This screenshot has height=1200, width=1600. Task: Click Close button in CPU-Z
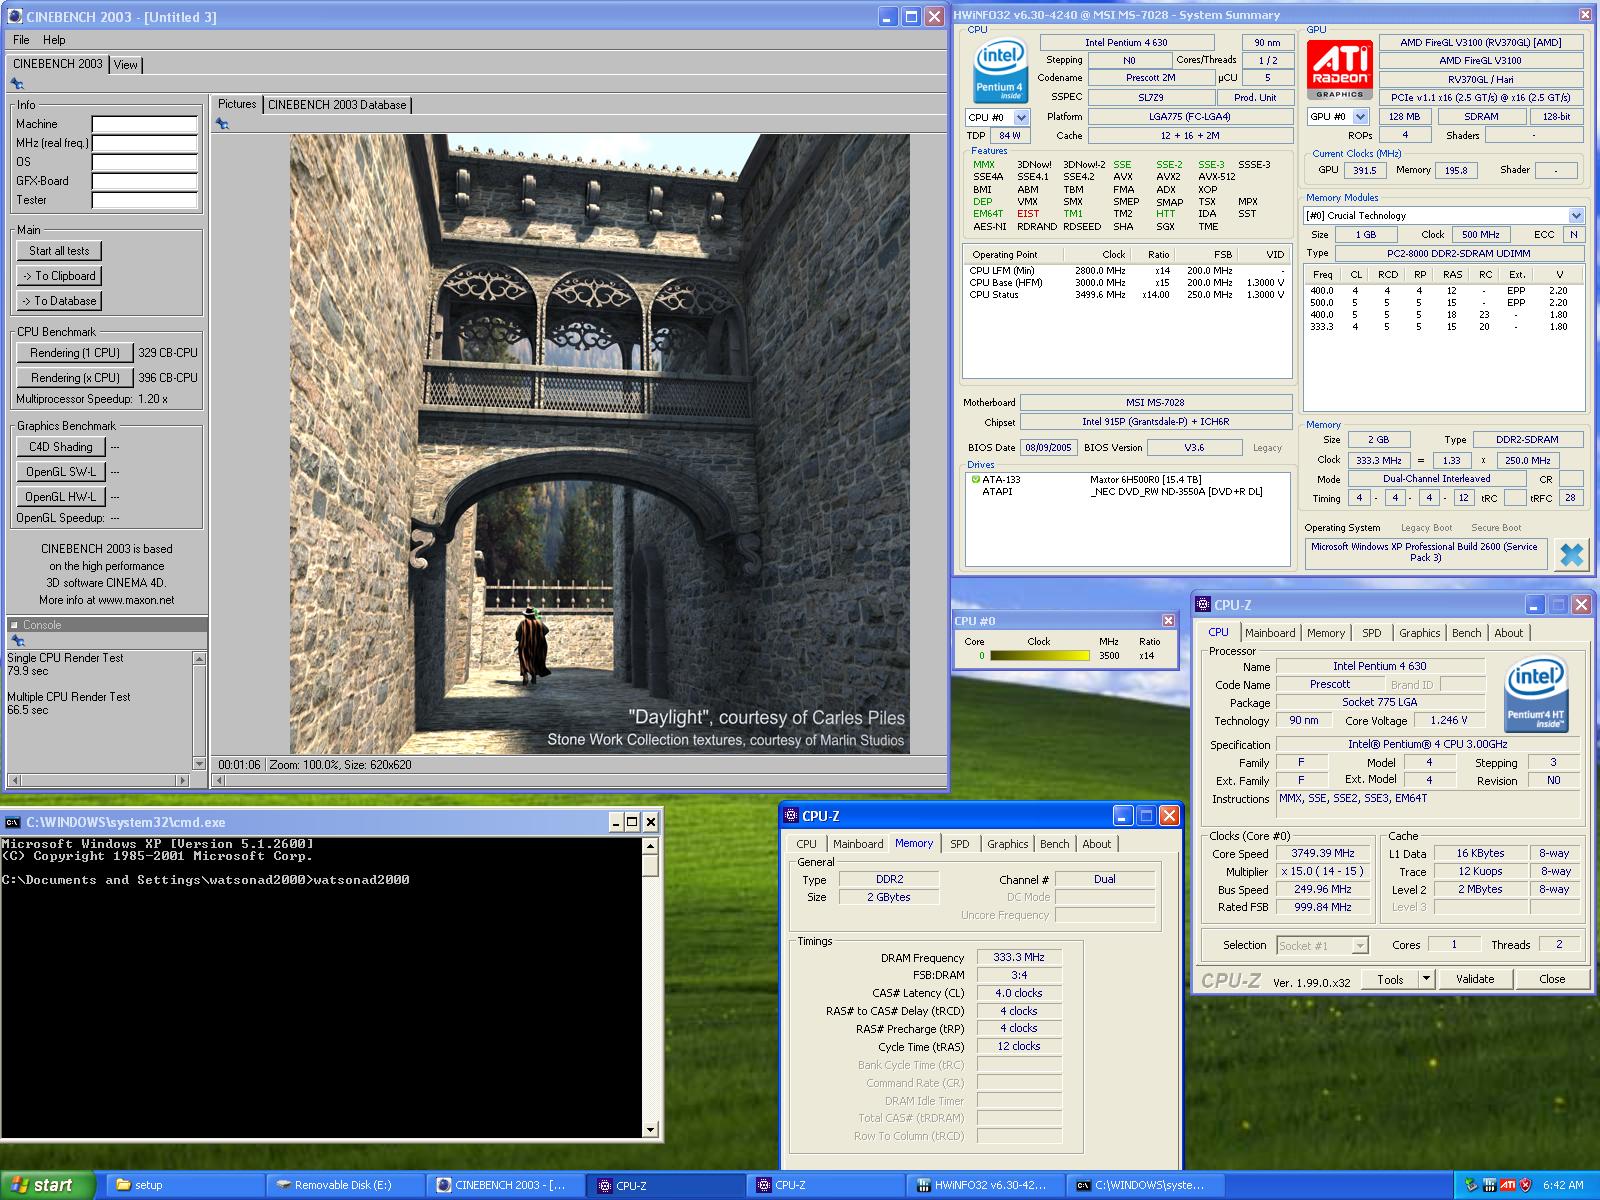point(1552,979)
